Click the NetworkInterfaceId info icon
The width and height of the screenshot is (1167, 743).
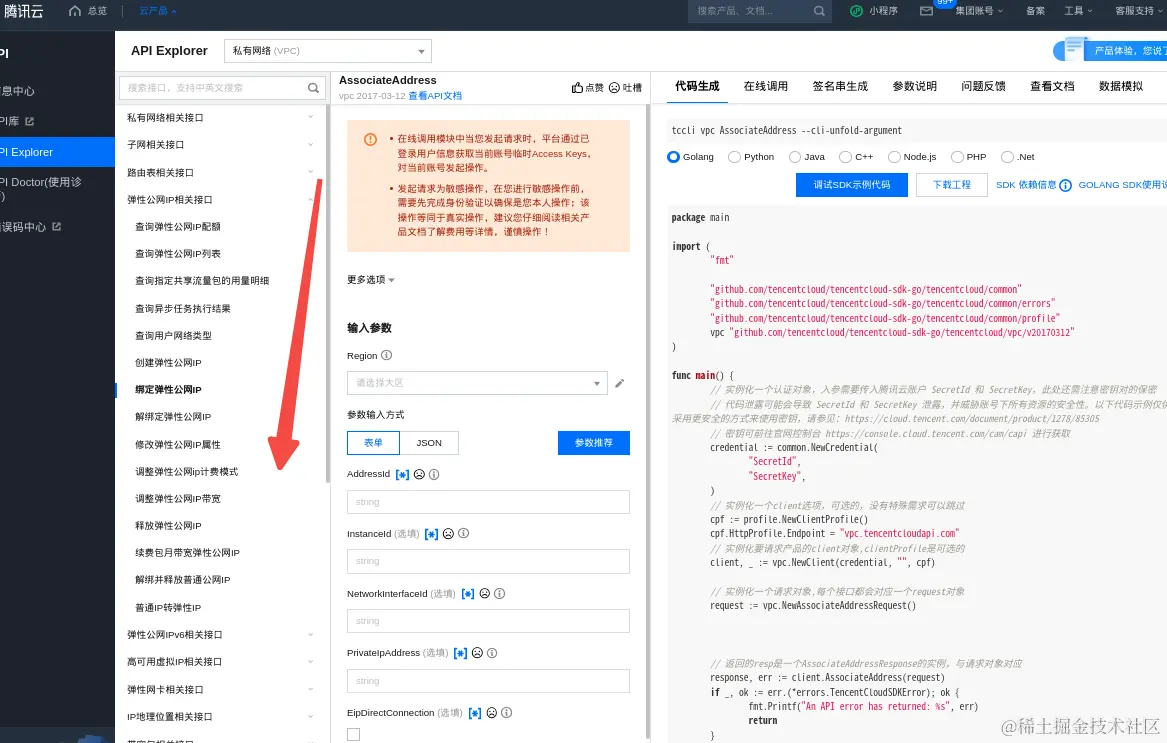click(x=499, y=593)
